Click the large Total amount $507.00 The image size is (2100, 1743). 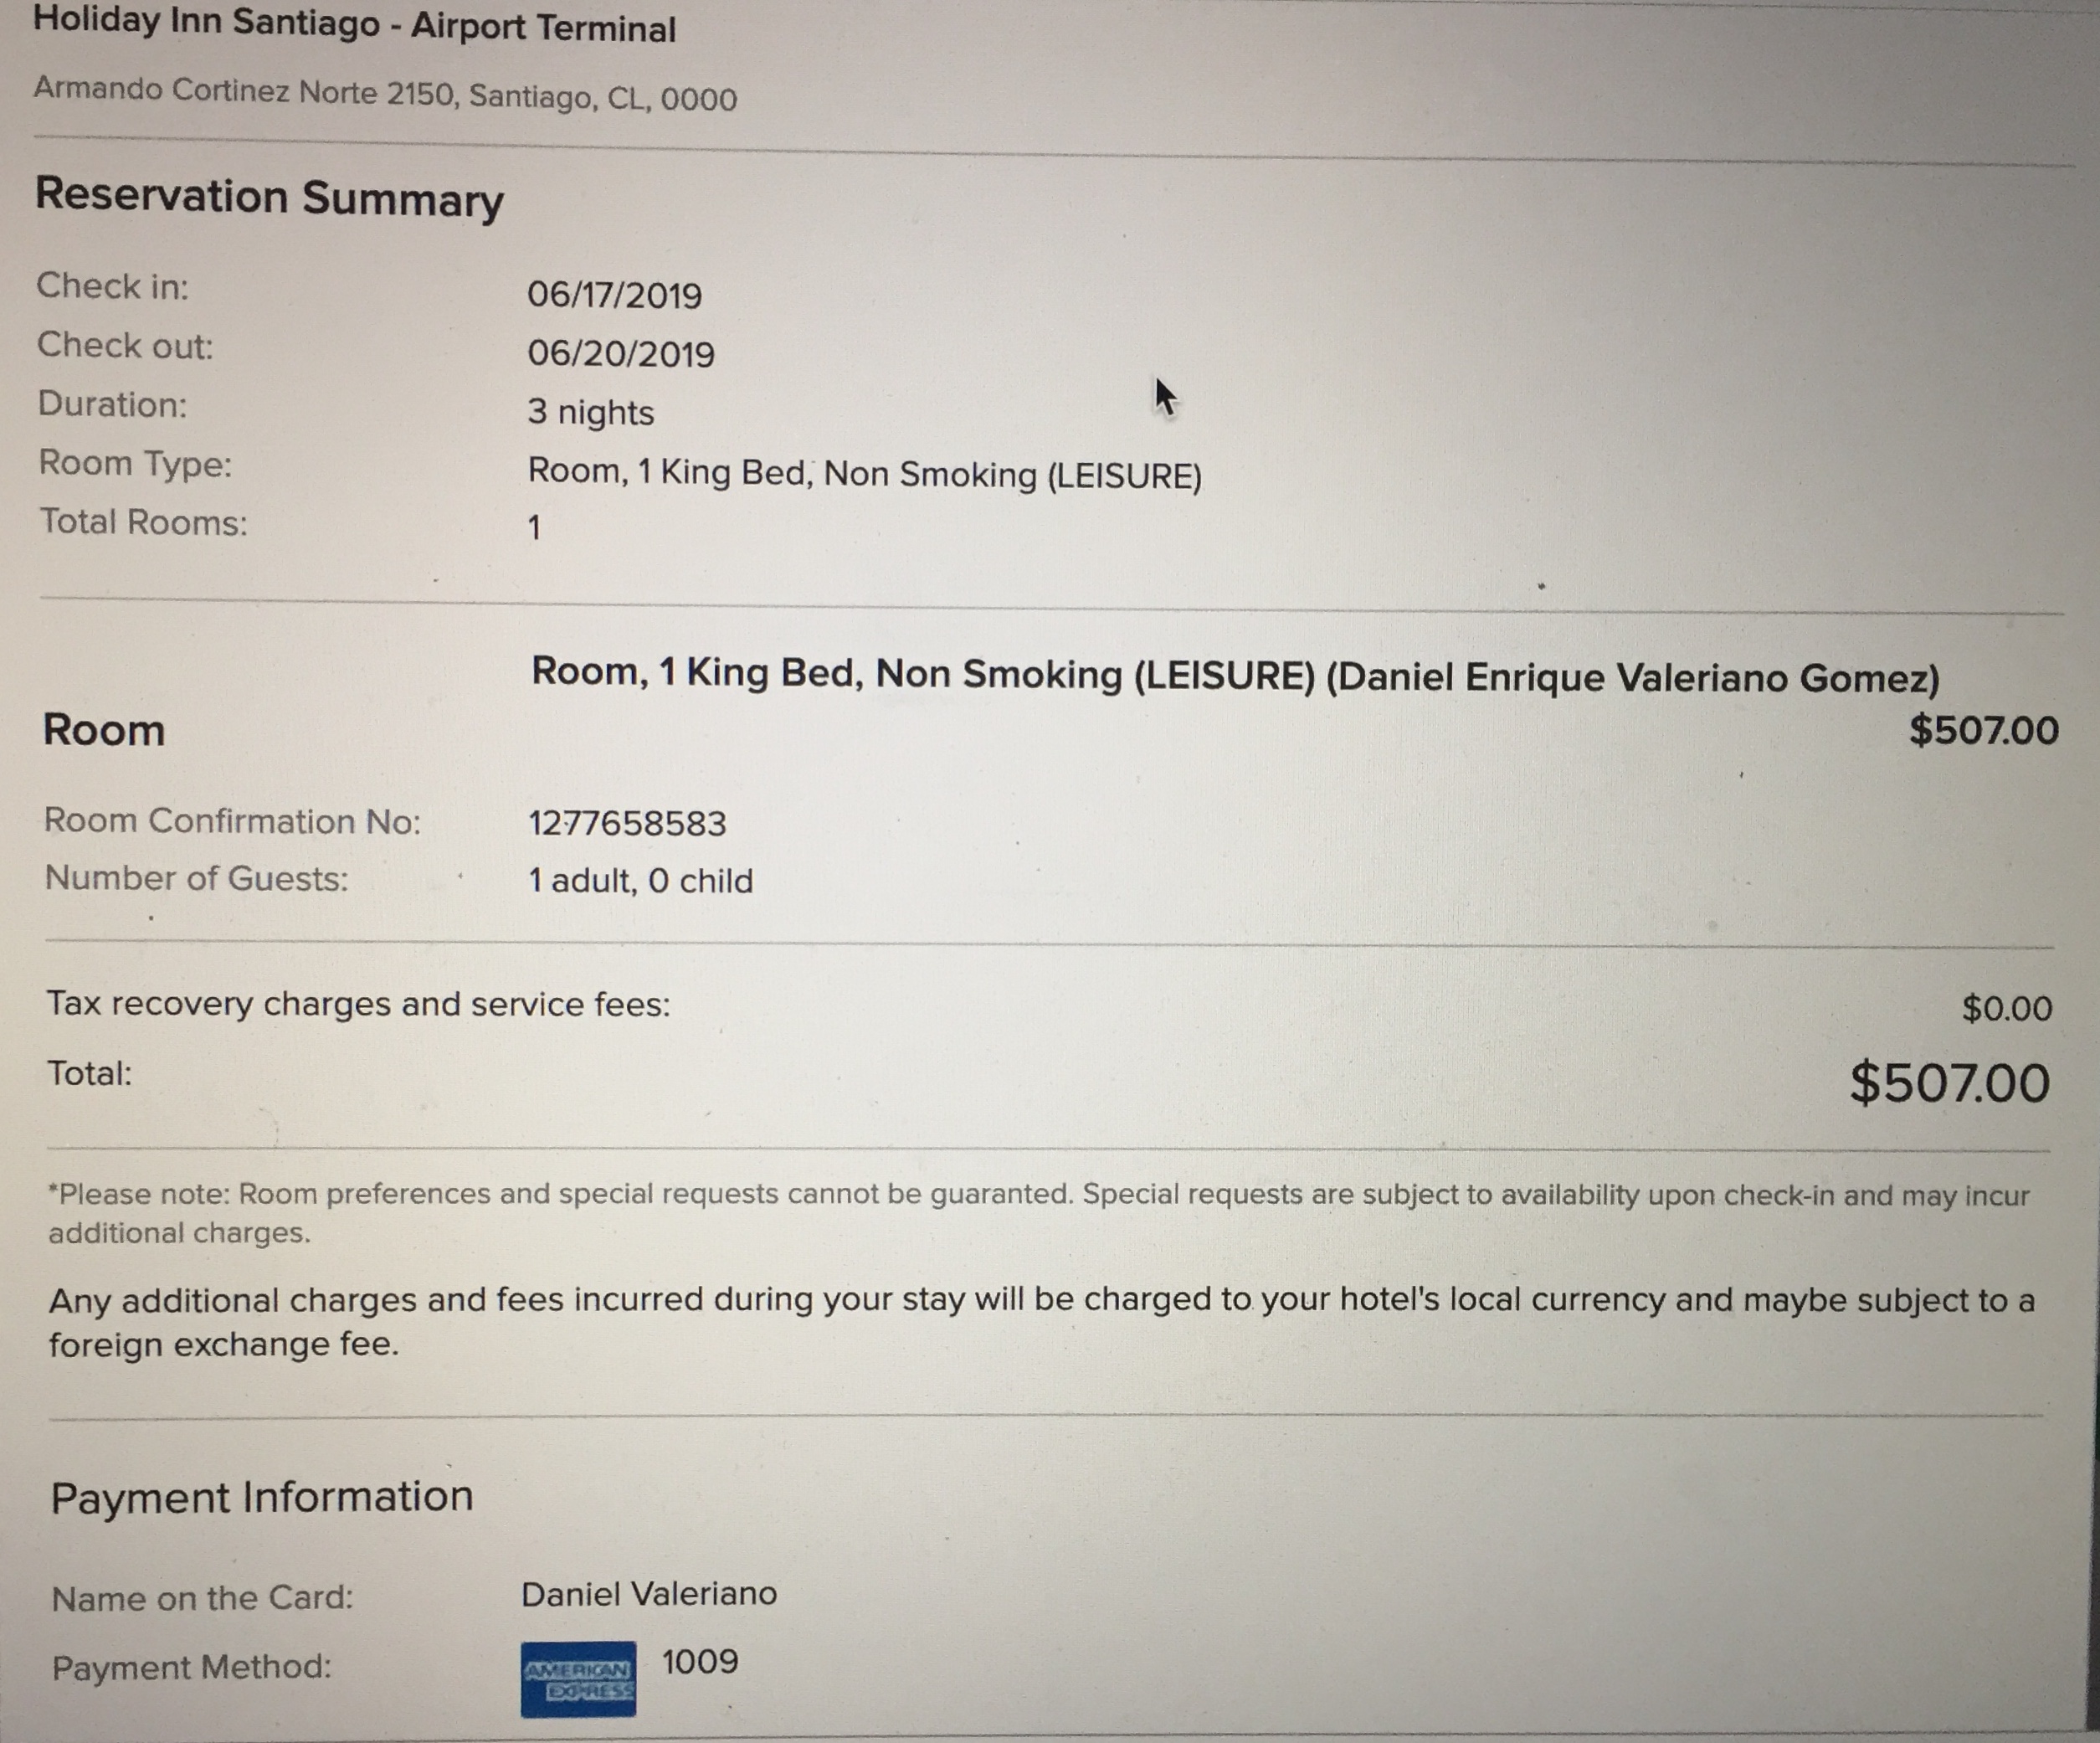pos(1950,1083)
